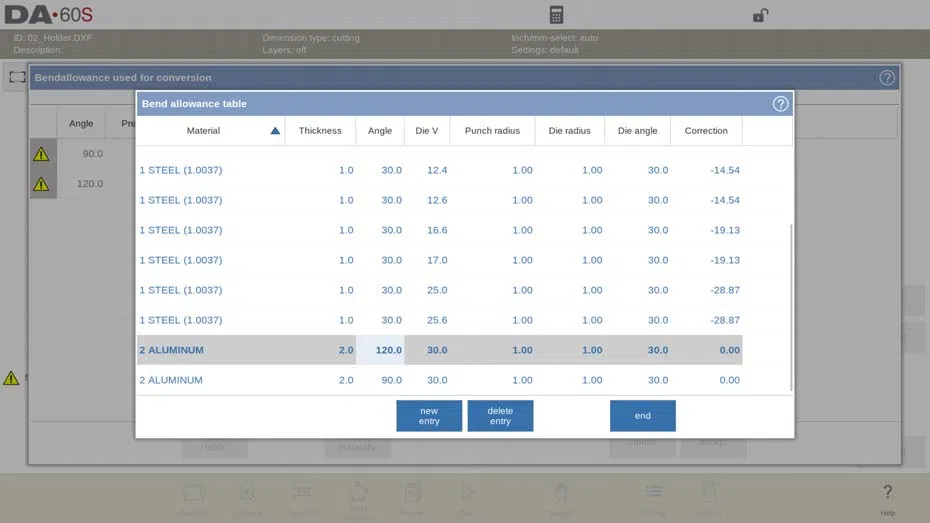
Task: Select the STEEL row with correction -19.13 and Die V 17.0
Action: (439, 260)
